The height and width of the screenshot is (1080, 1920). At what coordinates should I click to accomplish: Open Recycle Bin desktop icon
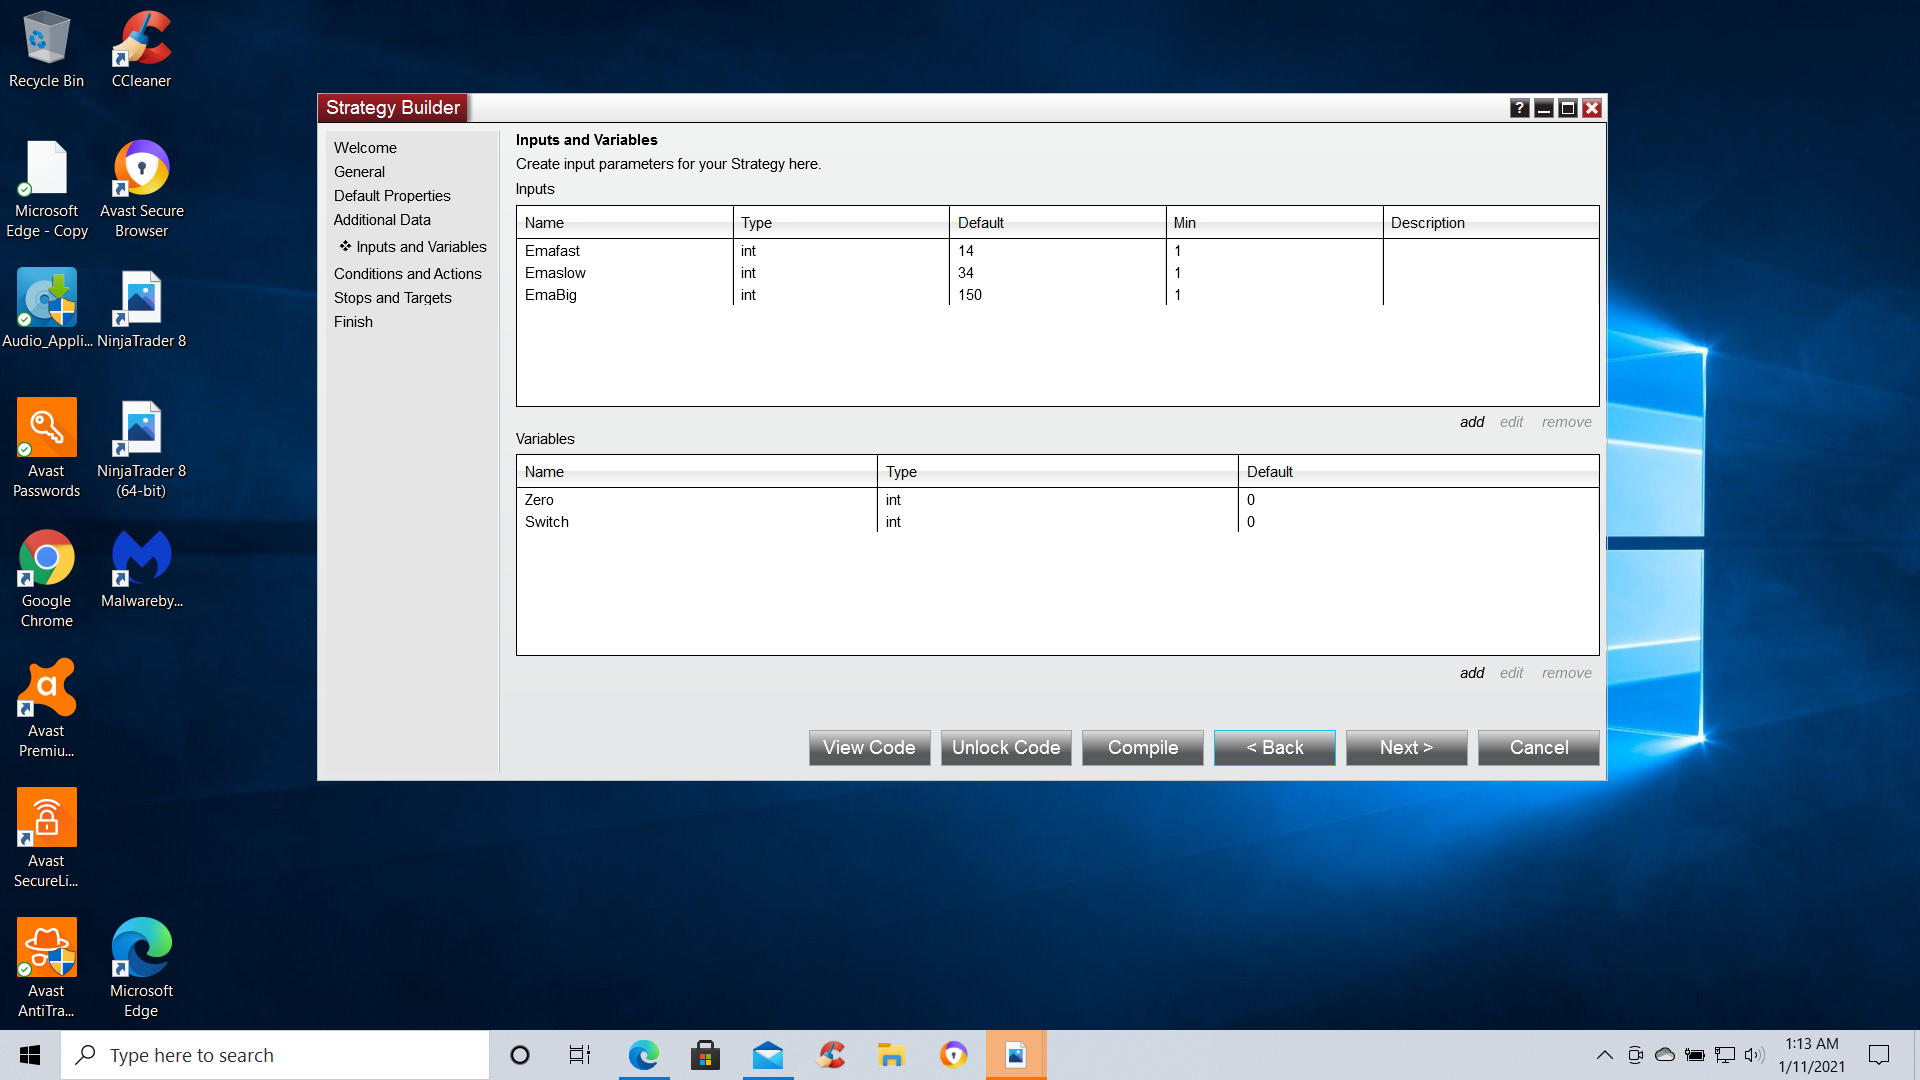[x=46, y=50]
